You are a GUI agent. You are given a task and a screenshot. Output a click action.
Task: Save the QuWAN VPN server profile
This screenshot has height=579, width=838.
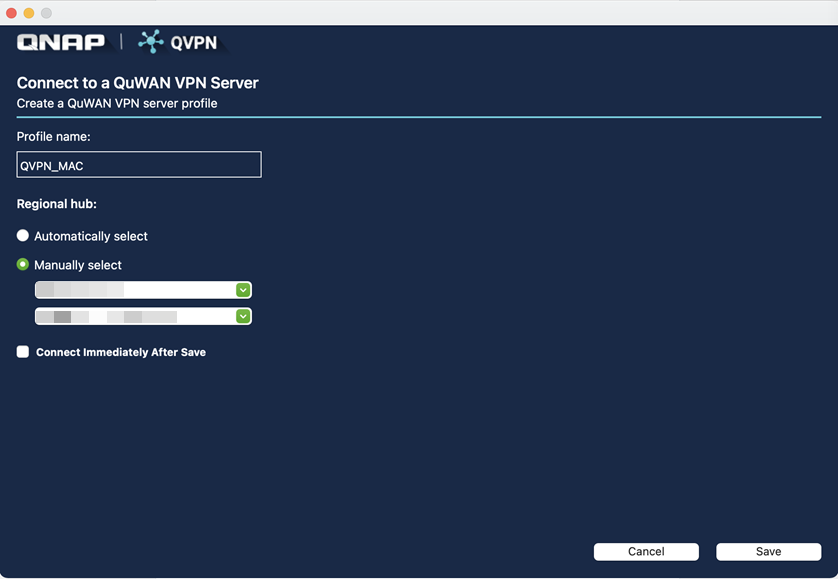point(769,552)
